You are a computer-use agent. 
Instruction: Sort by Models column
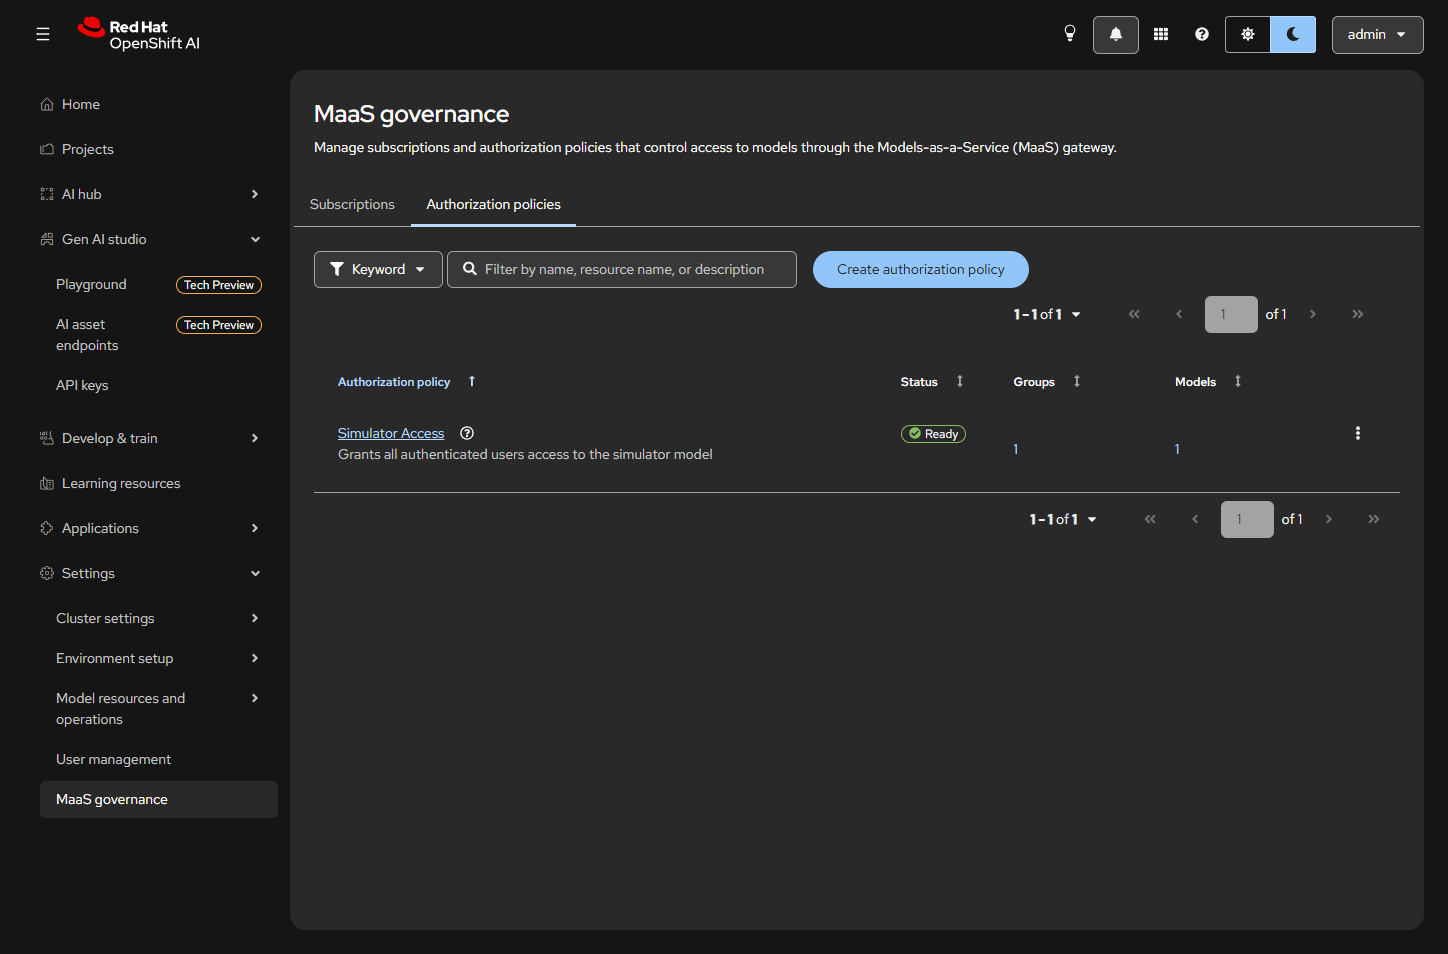[1208, 382]
